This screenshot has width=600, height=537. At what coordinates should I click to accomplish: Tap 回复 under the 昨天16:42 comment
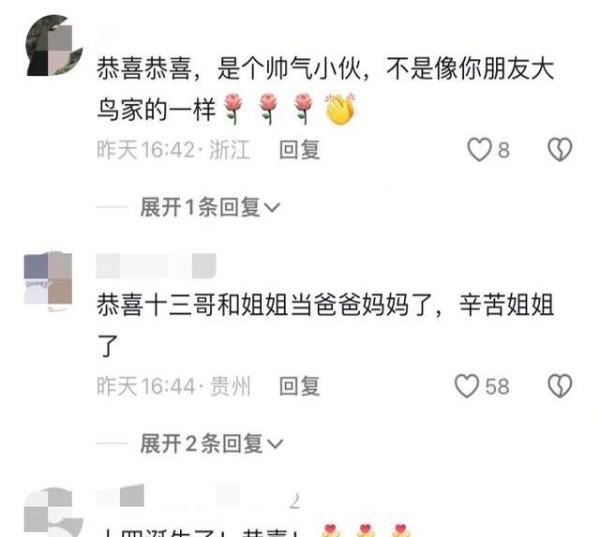299,149
